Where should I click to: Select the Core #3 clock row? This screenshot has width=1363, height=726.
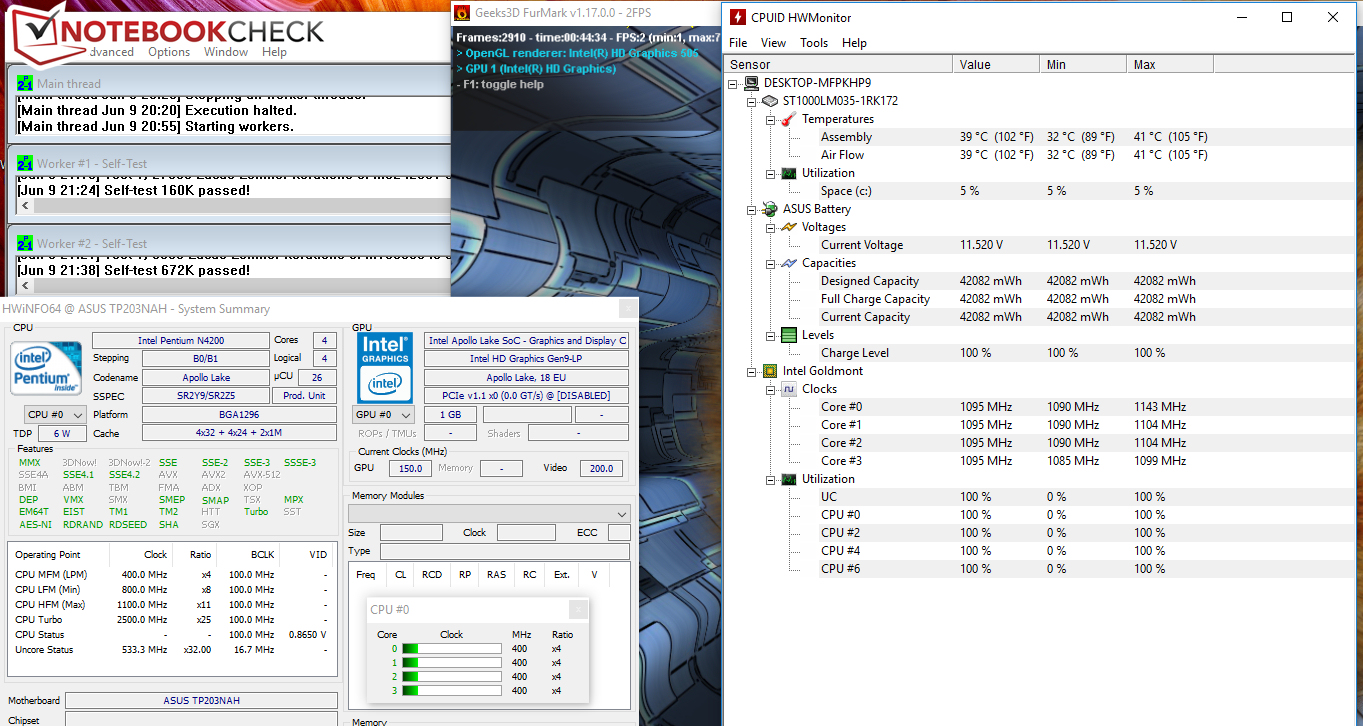(1040, 461)
